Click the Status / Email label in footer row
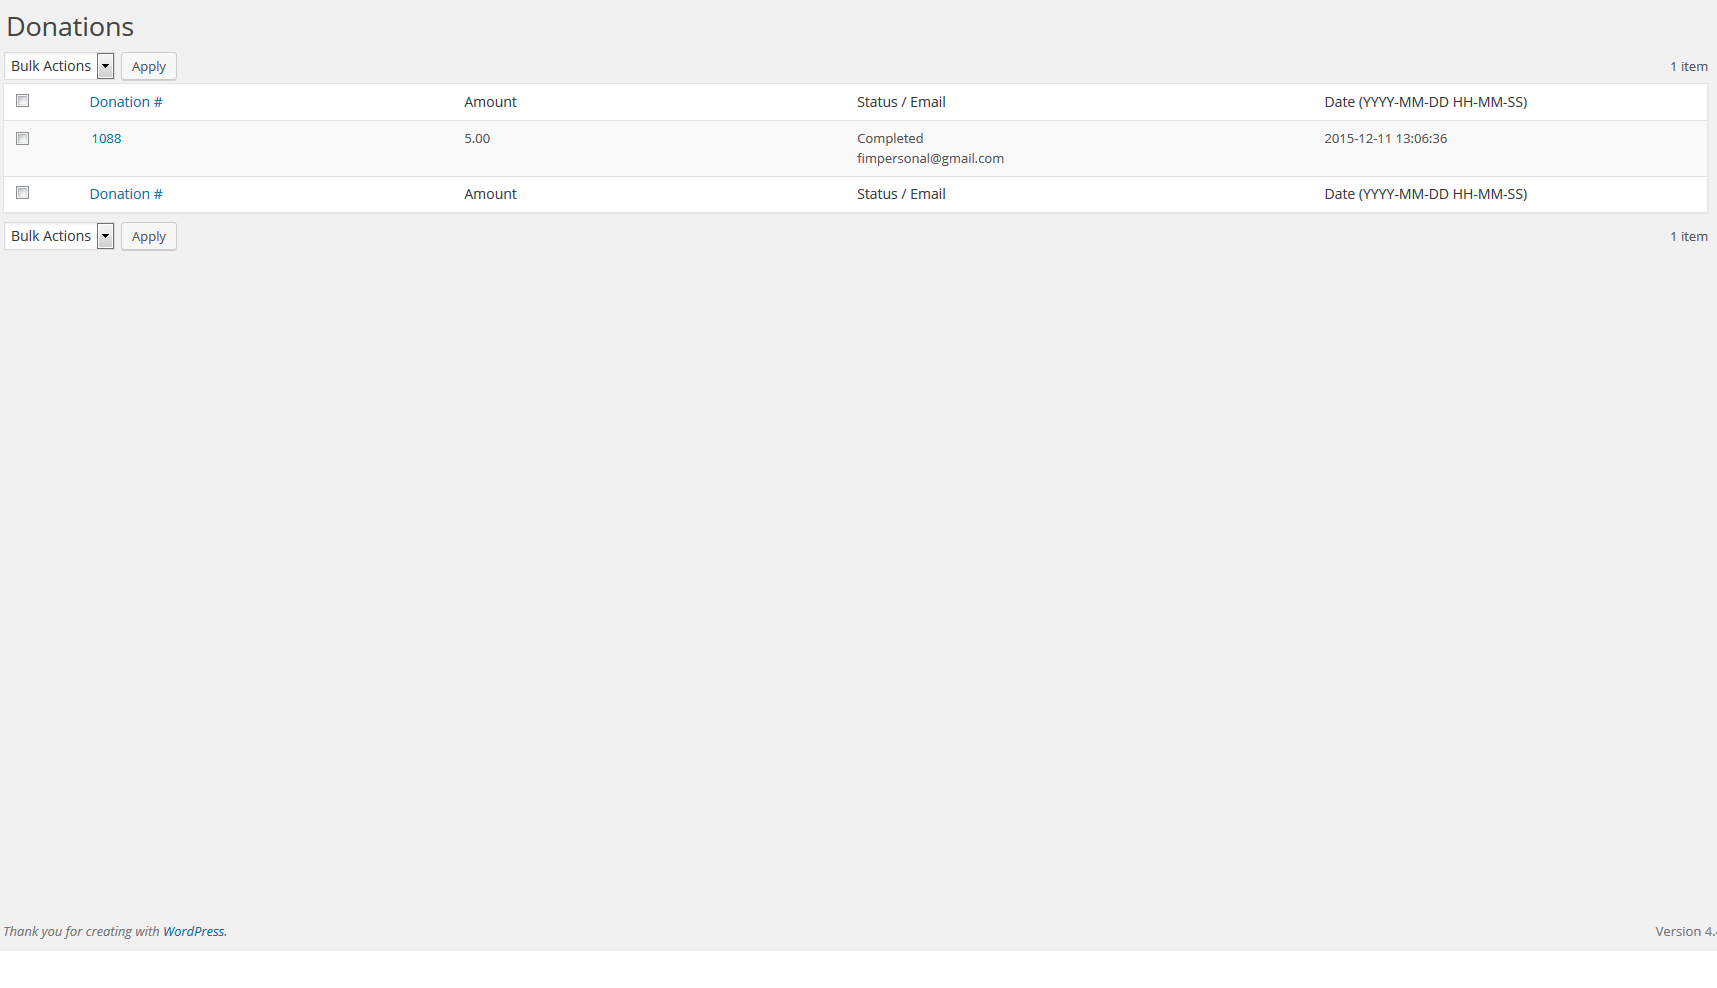This screenshot has height=988, width=1717. [901, 194]
